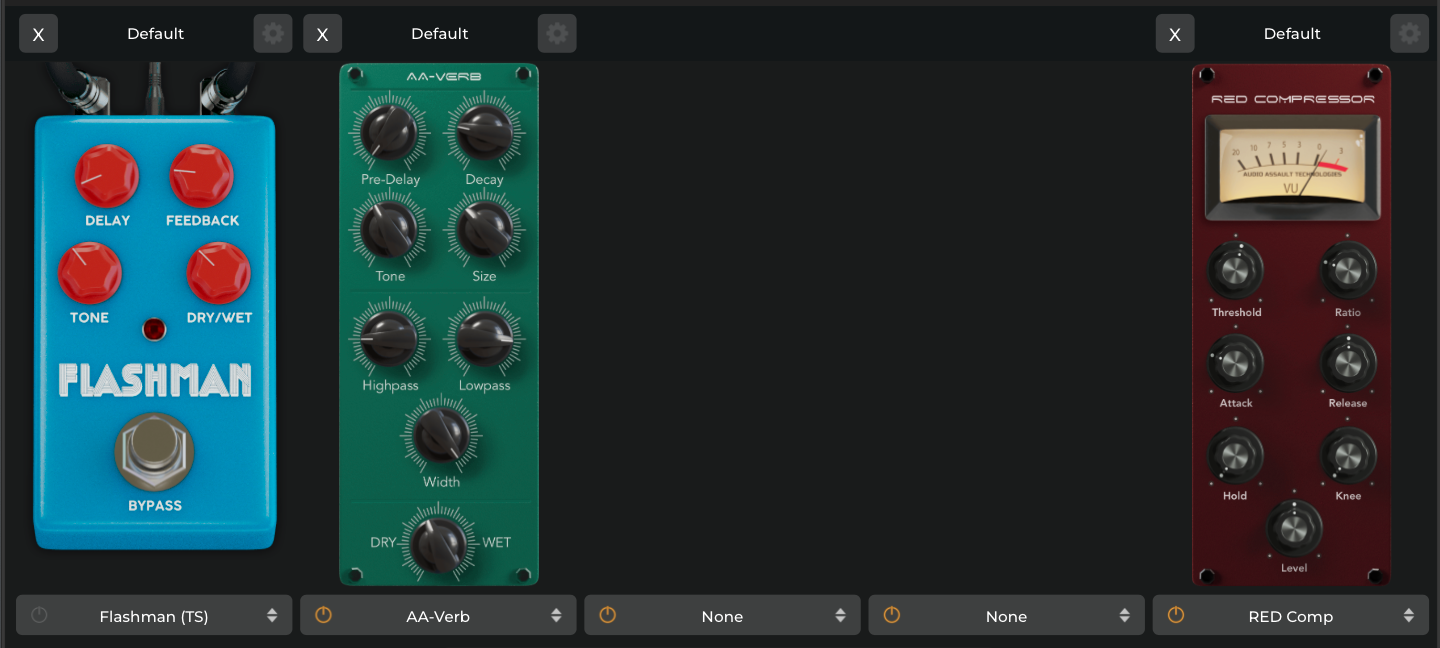Toggle power for RED Comp slot
The height and width of the screenshot is (648, 1440).
coord(1176,616)
